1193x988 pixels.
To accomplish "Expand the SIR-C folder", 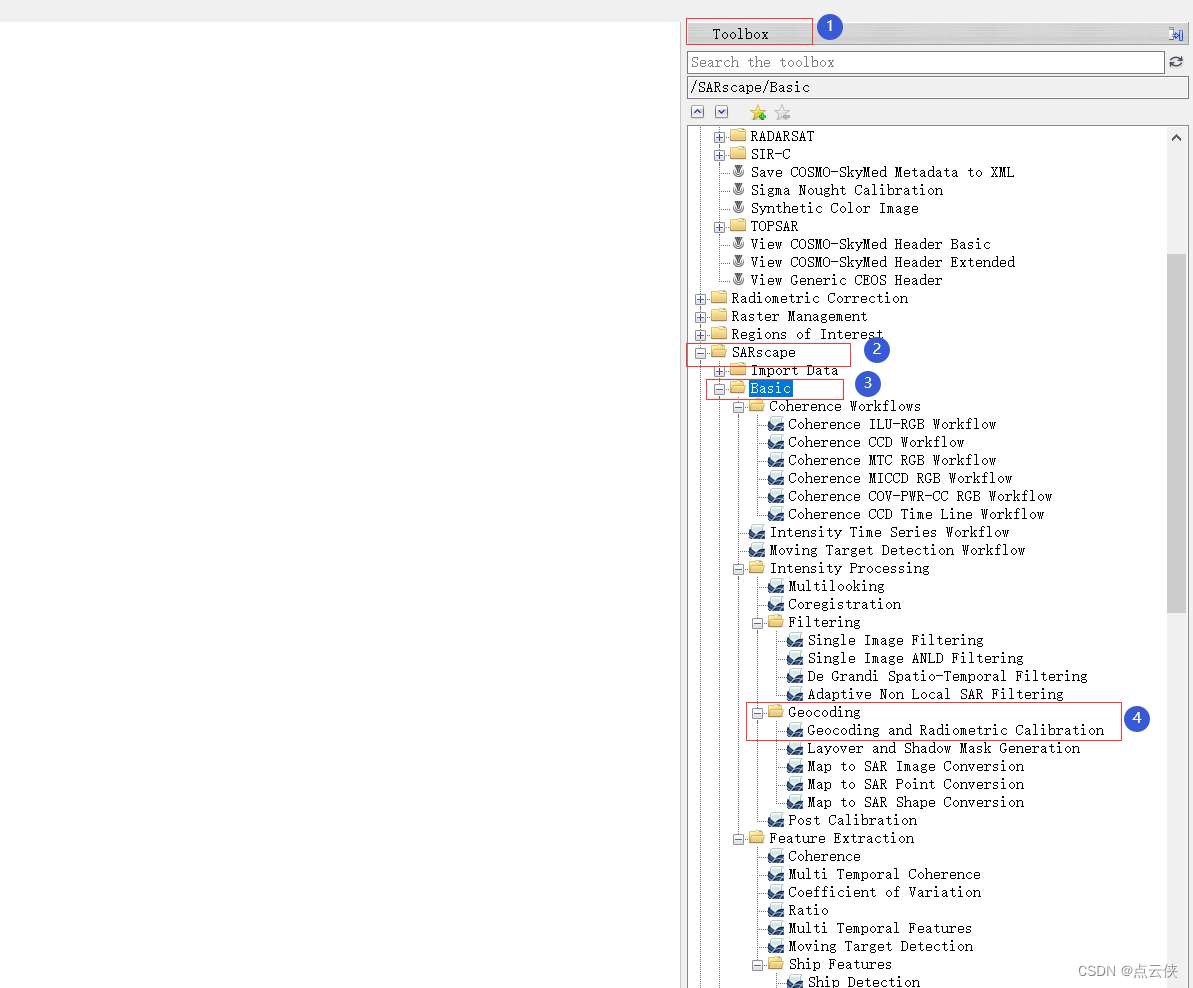I will click(719, 155).
